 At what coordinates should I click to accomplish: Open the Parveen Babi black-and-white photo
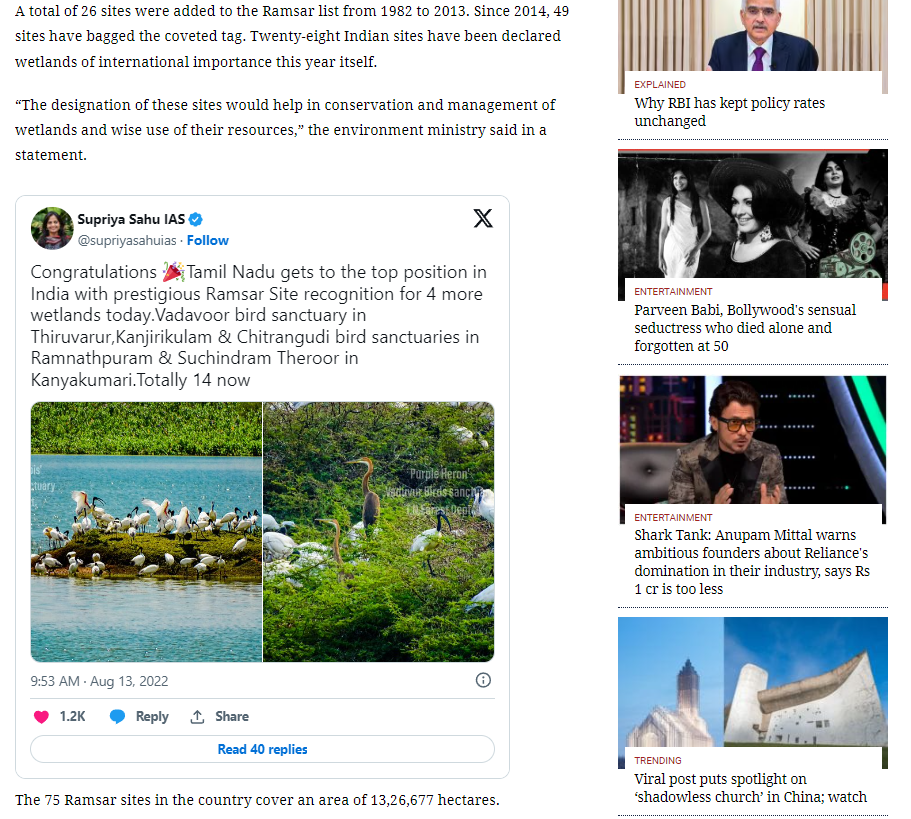point(753,214)
